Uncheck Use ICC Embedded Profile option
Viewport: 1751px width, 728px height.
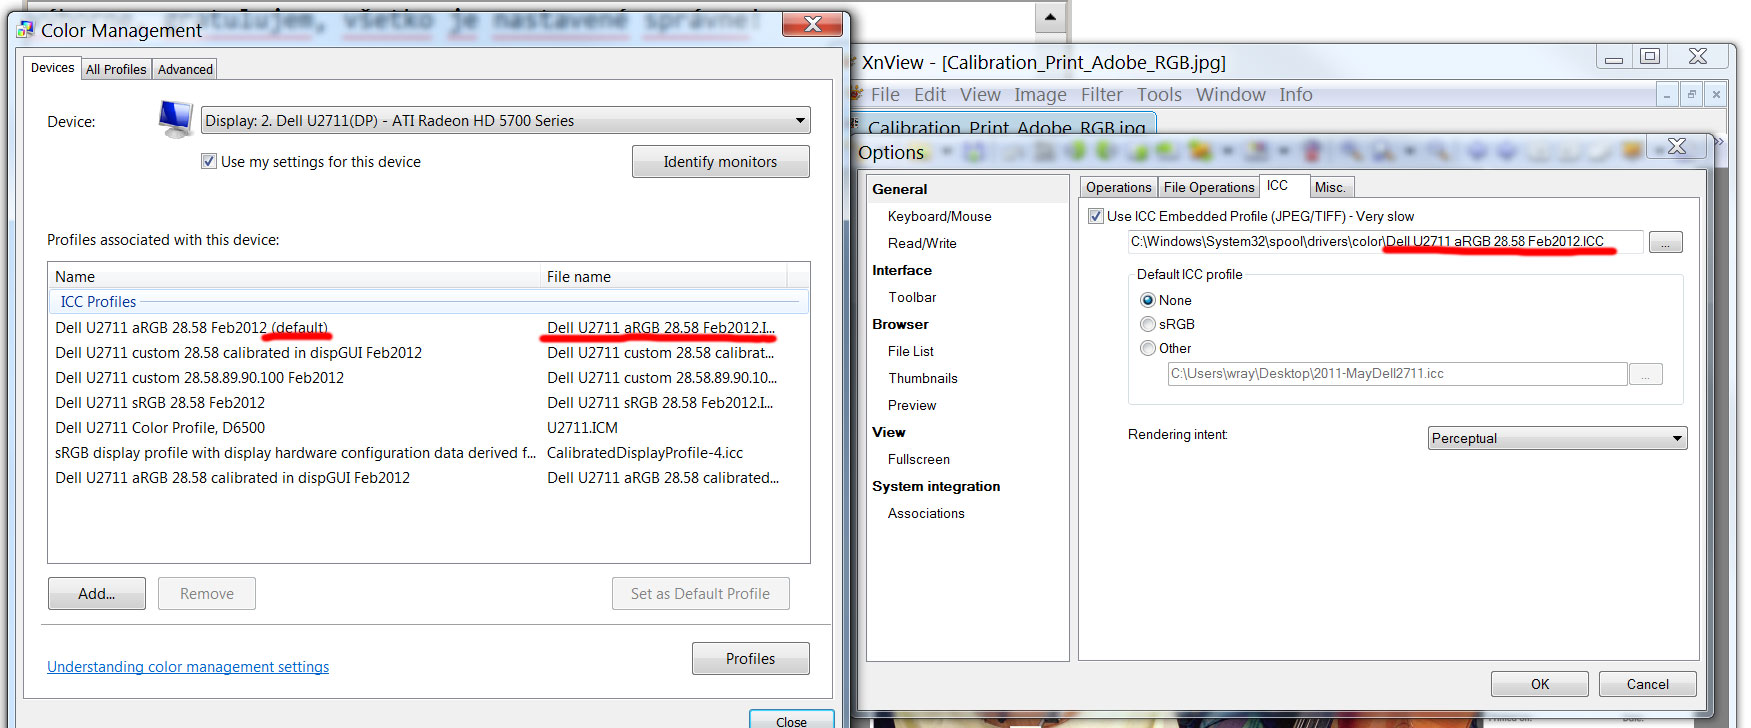[1096, 216]
